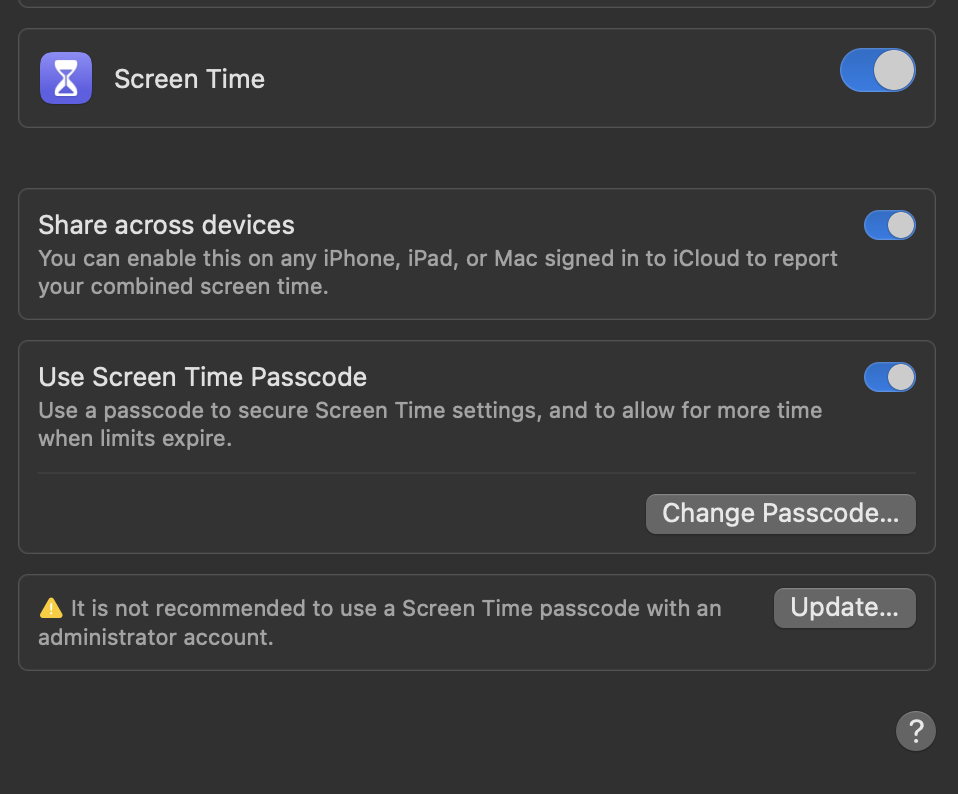Click the partially visible panel at top edge
Image resolution: width=958 pixels, height=794 pixels.
pyautogui.click(x=476, y=3)
